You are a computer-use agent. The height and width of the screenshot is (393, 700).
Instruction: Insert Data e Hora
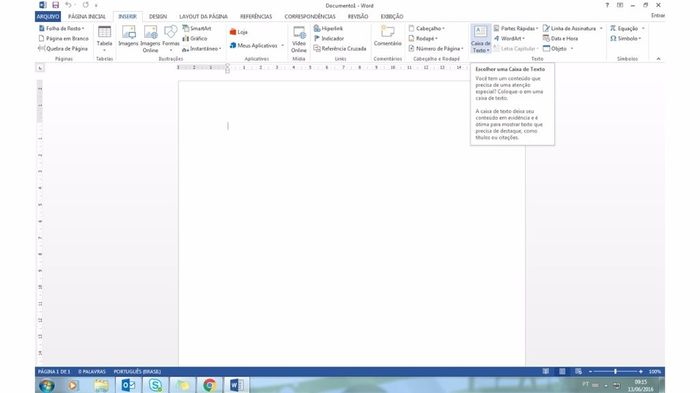point(560,38)
